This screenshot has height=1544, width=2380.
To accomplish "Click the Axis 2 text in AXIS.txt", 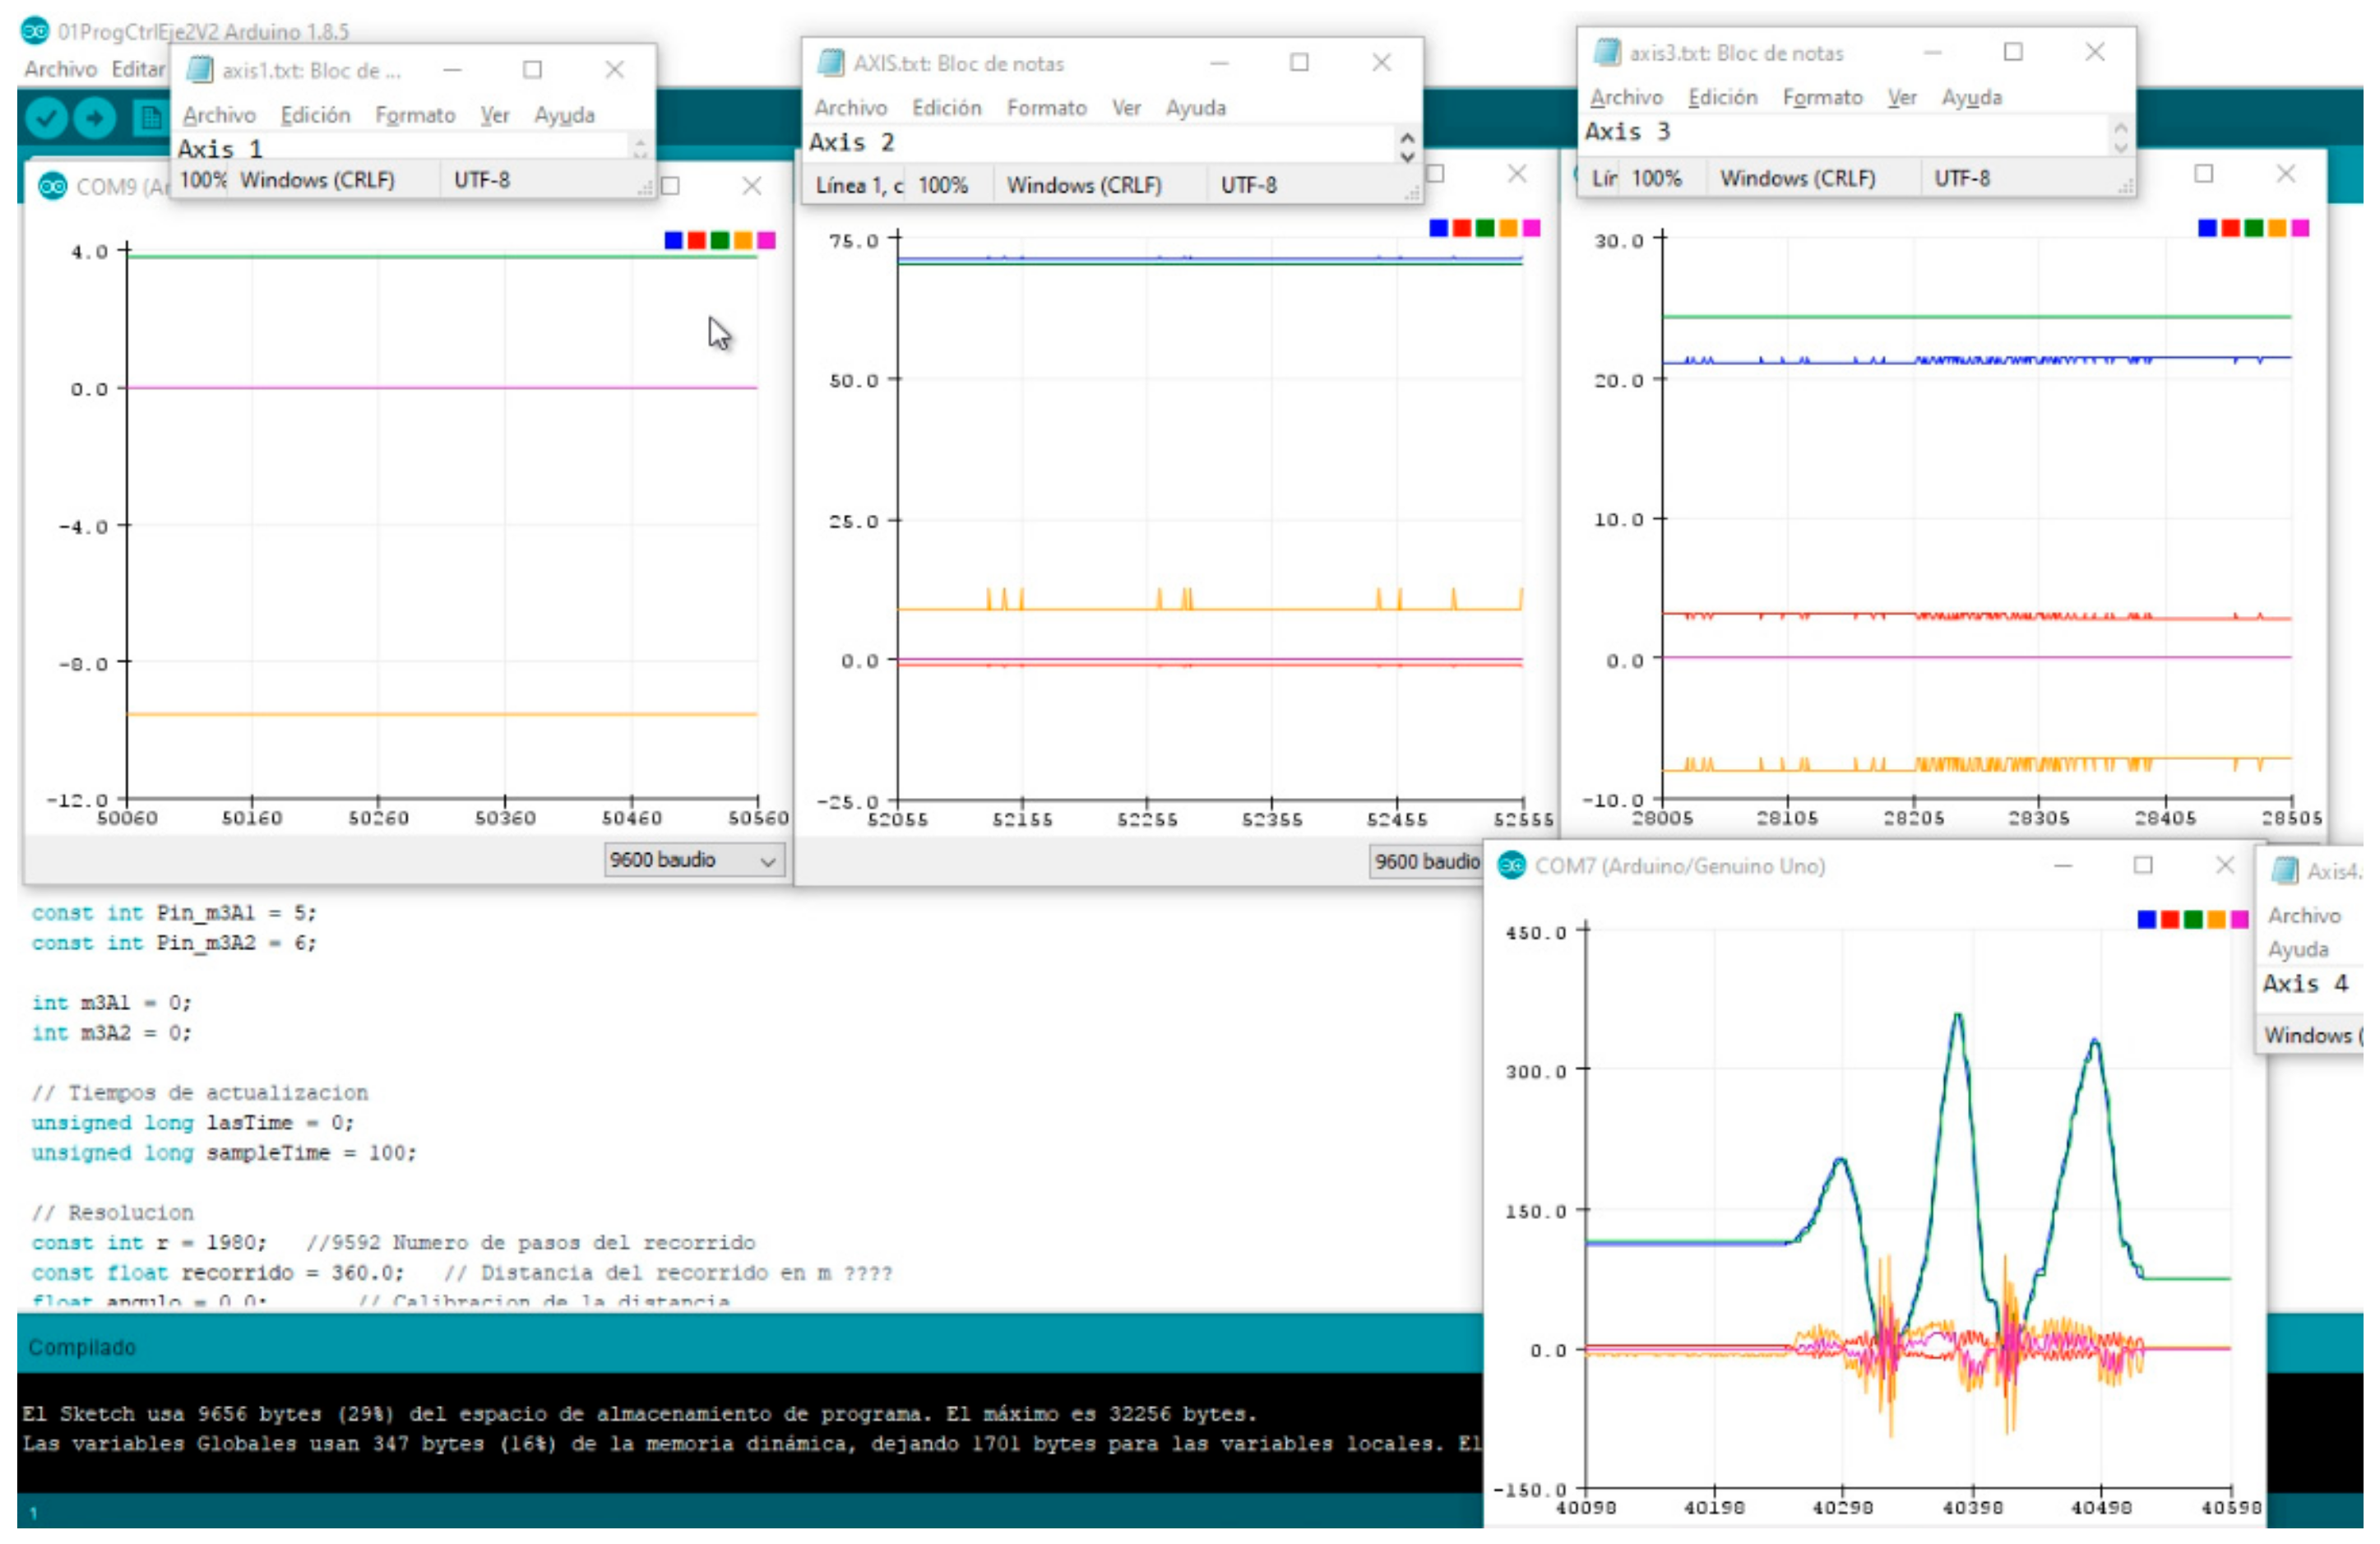I will 851,142.
